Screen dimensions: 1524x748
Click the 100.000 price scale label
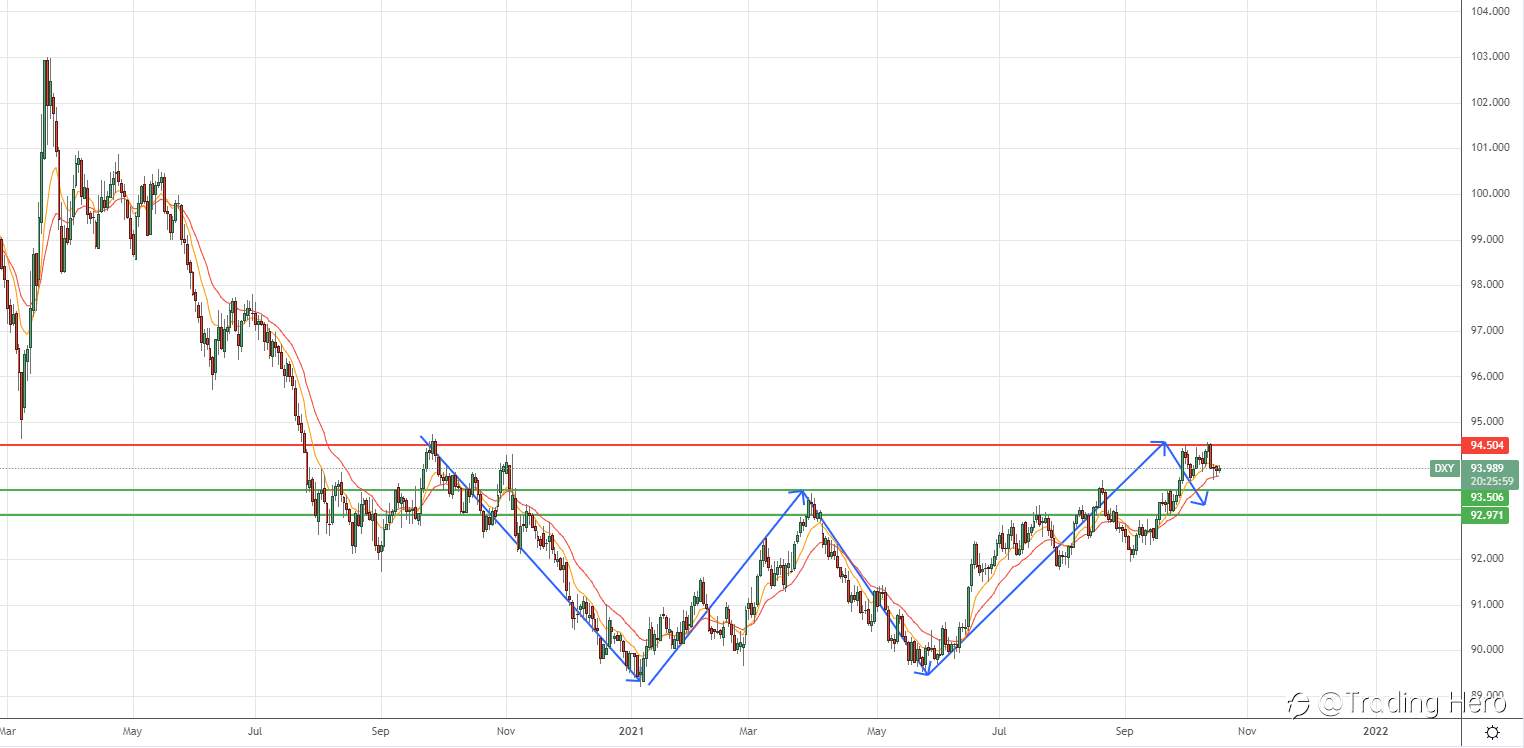click(1490, 194)
